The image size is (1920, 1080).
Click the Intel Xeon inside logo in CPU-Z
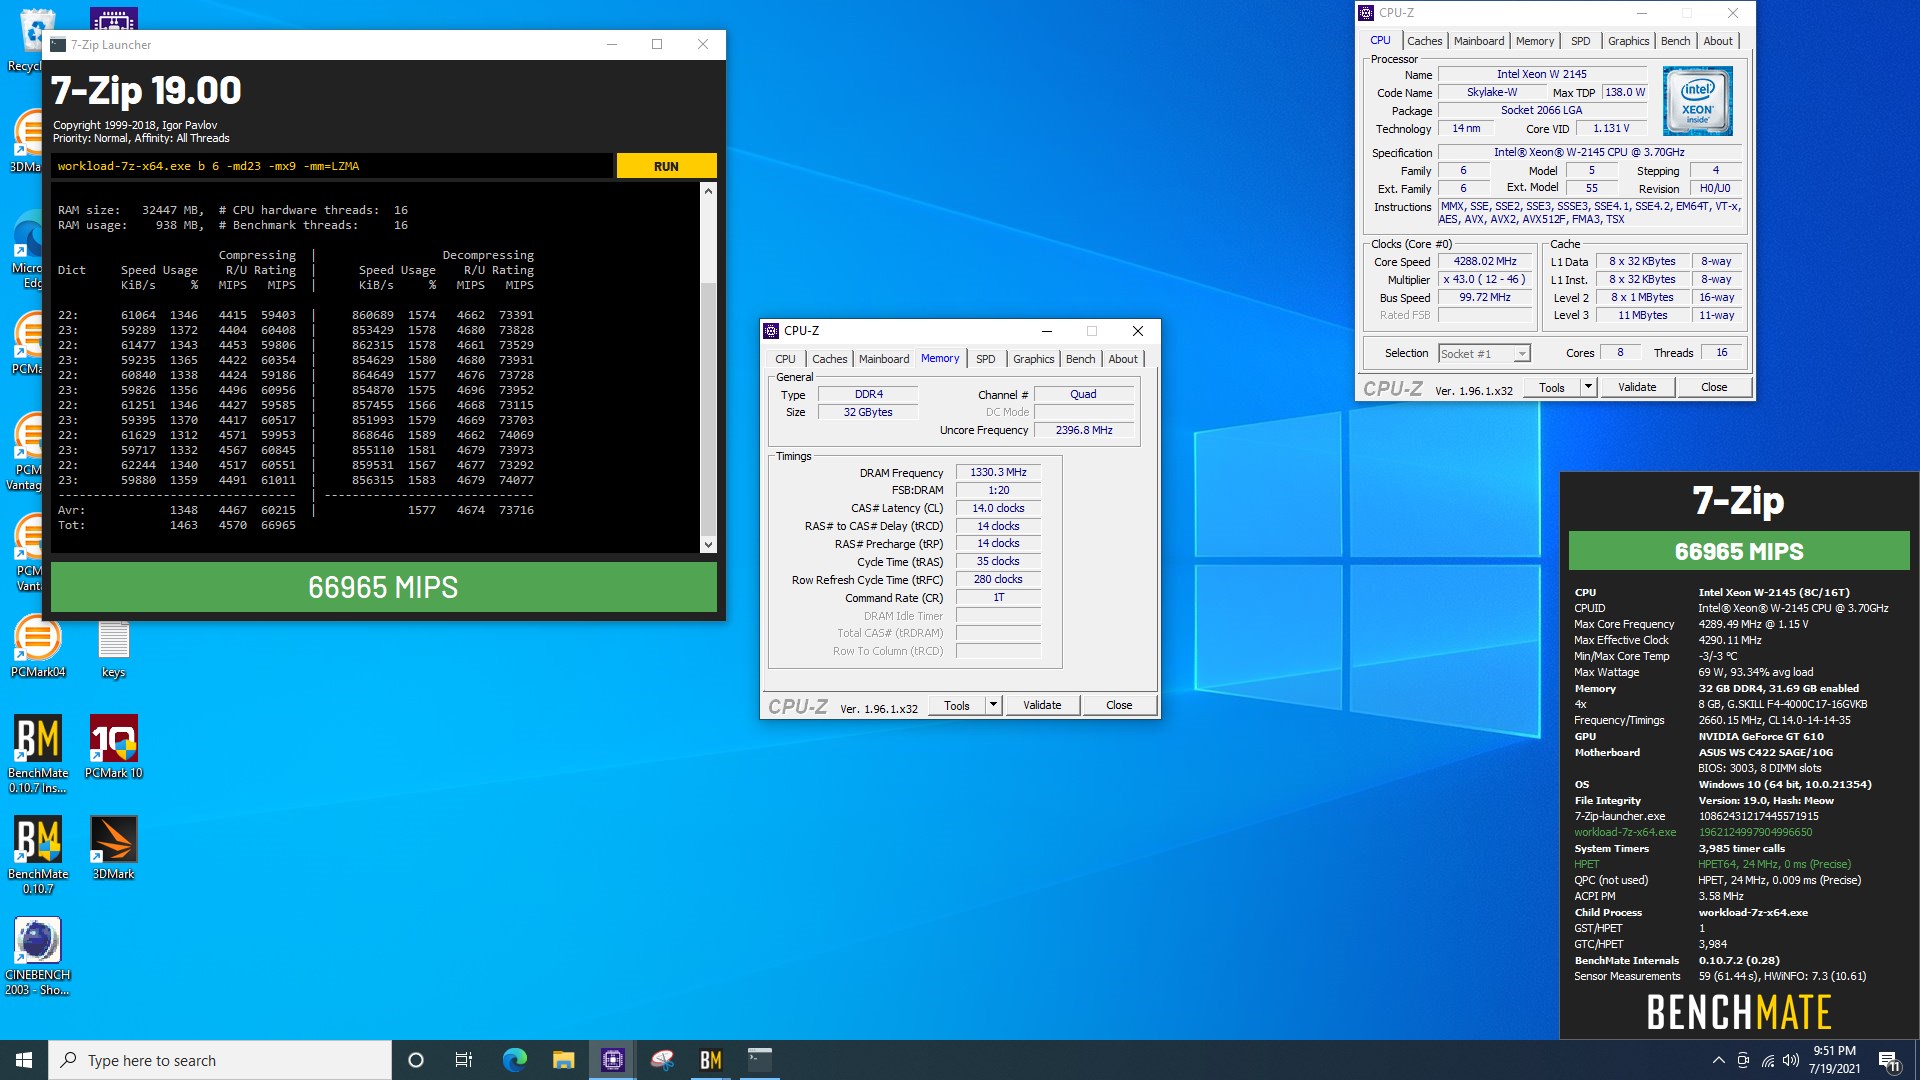point(1697,101)
